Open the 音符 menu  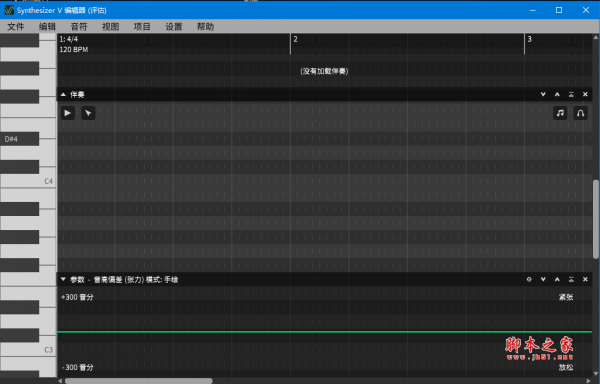click(79, 26)
